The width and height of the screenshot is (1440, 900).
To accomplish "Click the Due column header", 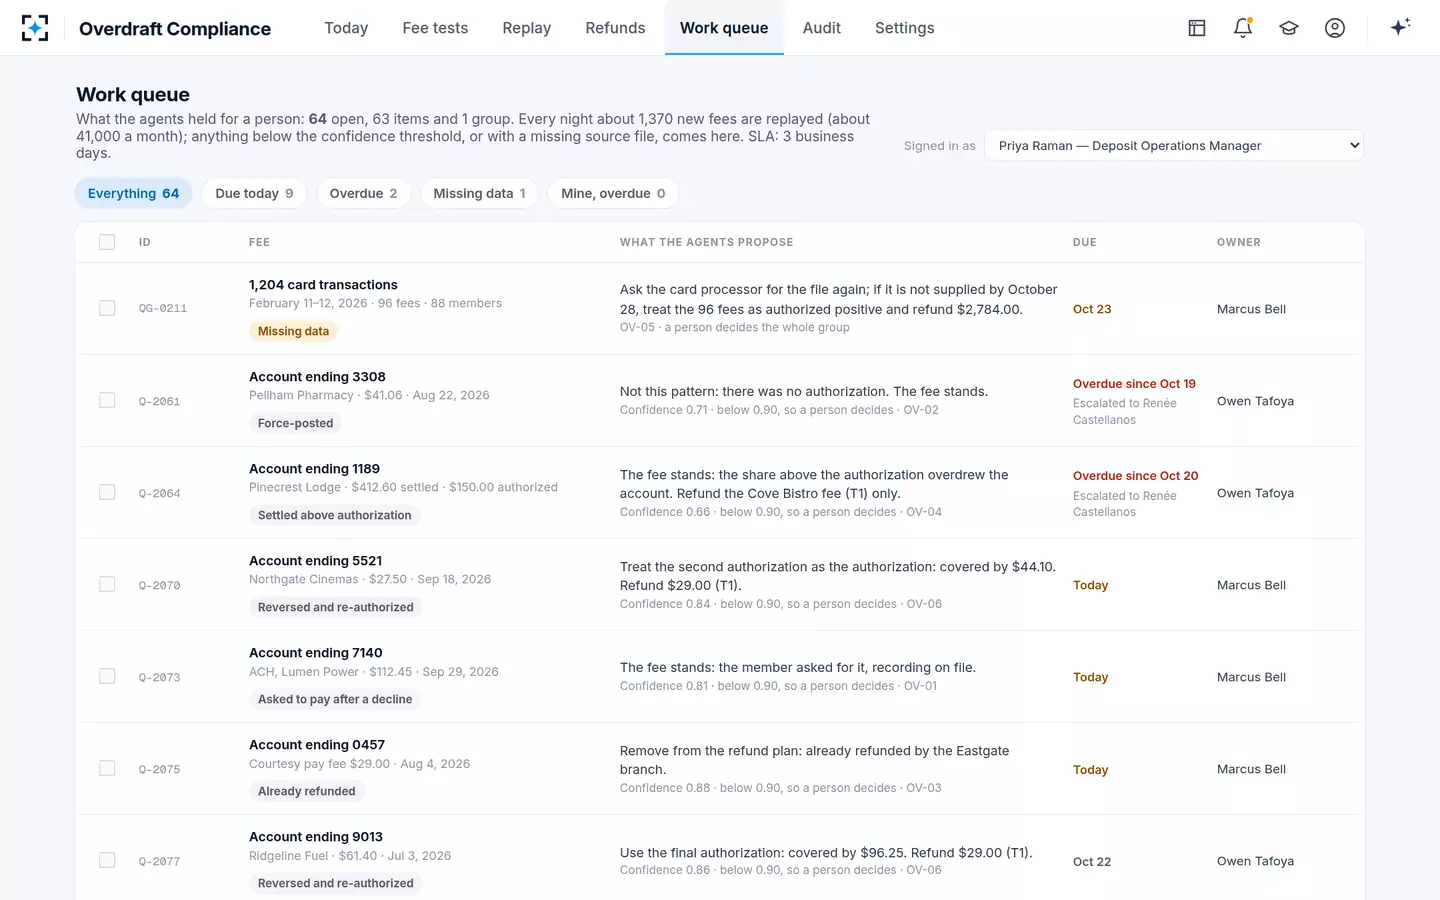I will [x=1085, y=242].
